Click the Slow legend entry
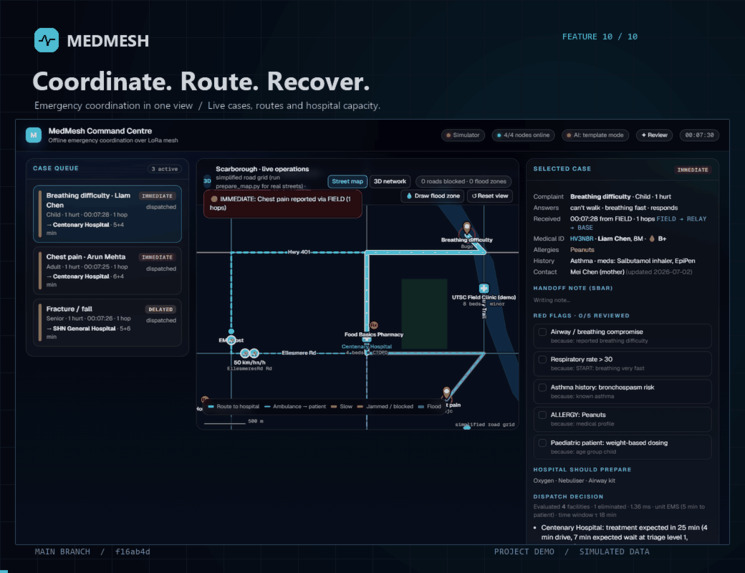745x573 pixels. point(342,407)
